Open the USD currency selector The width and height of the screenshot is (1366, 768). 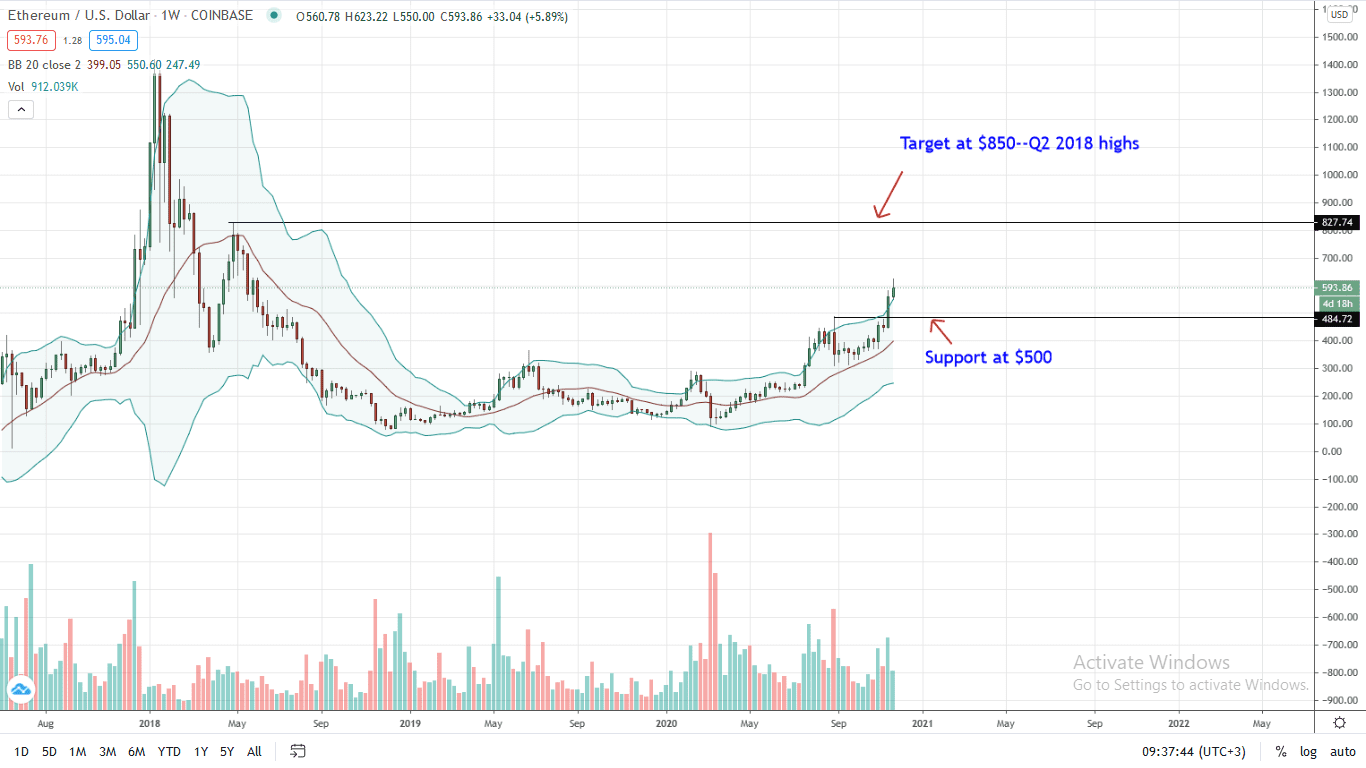(1339, 14)
